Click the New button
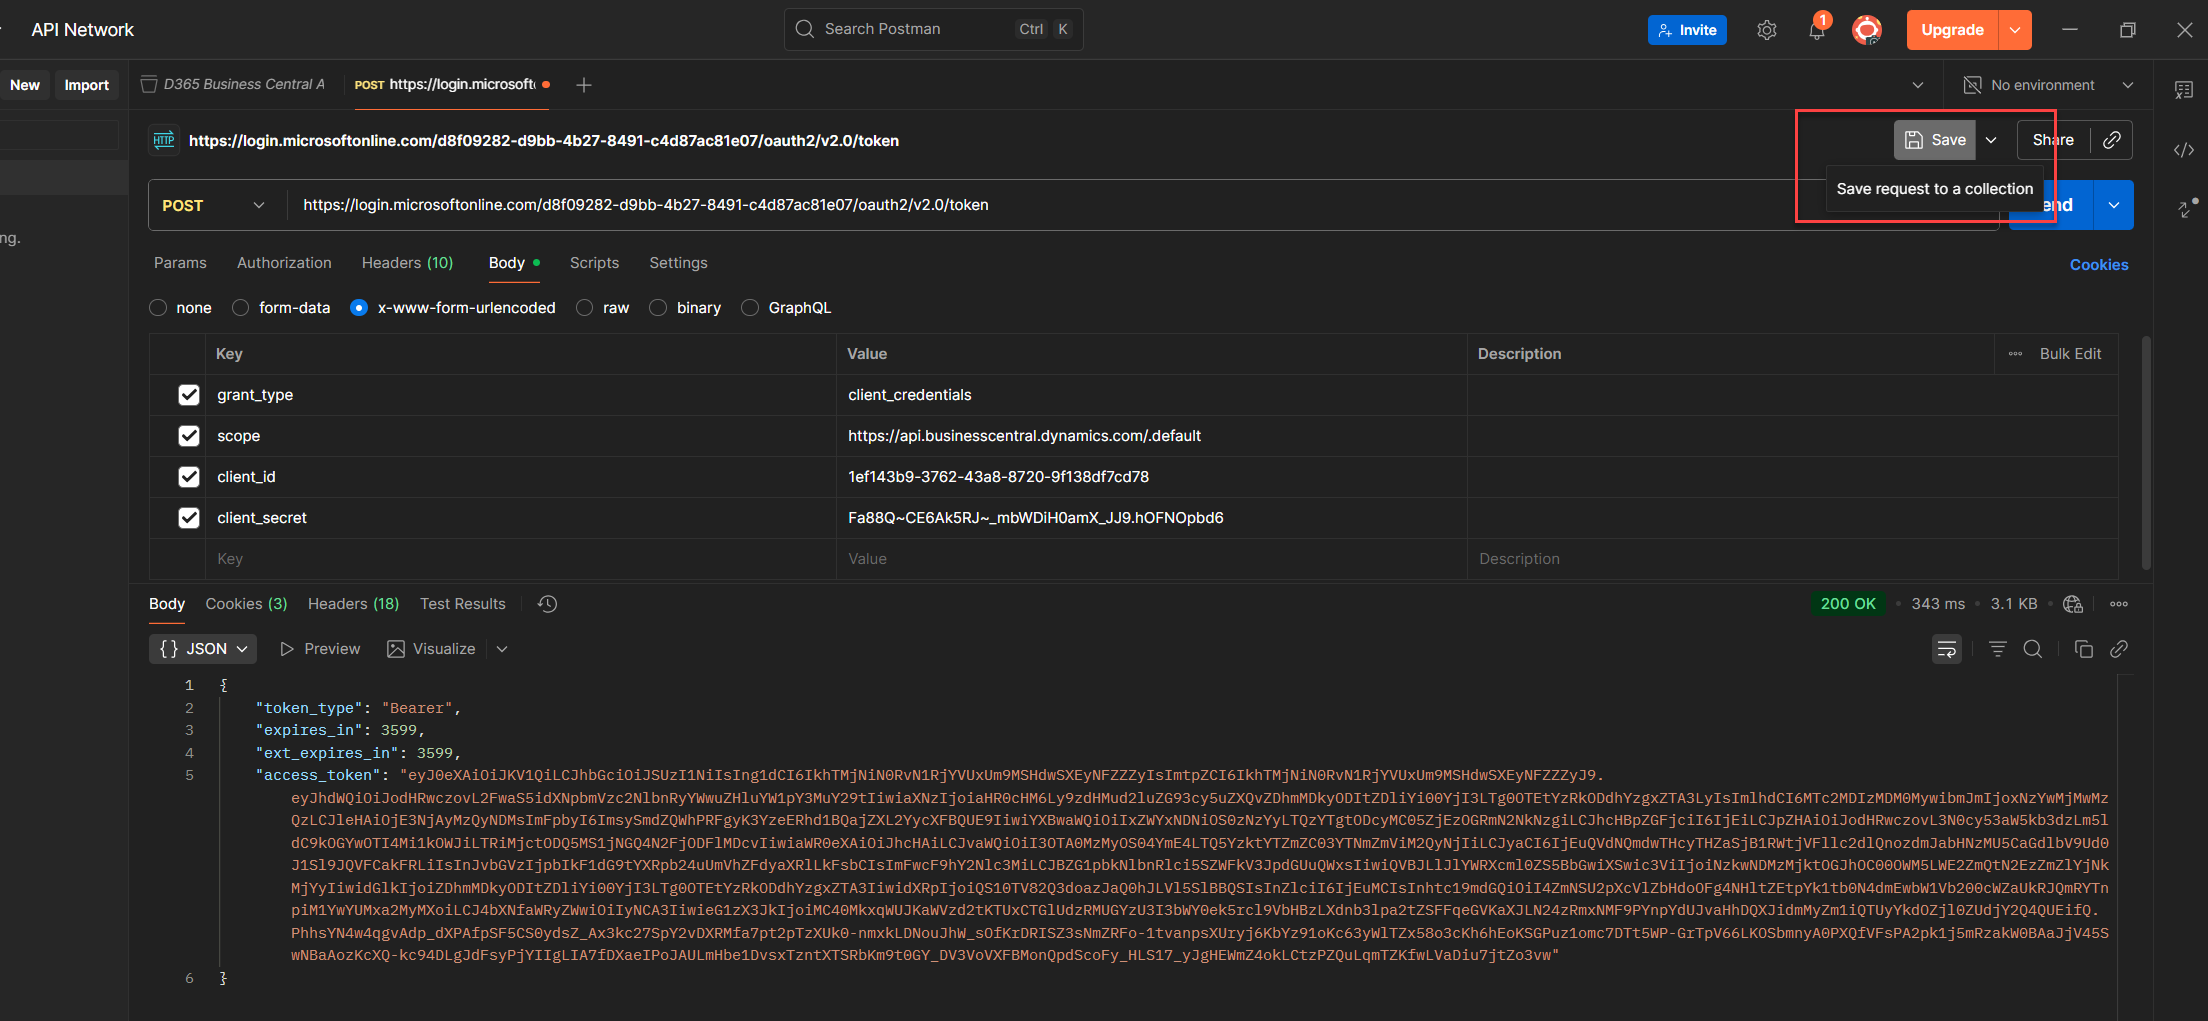Image resolution: width=2208 pixels, height=1021 pixels. 25,85
